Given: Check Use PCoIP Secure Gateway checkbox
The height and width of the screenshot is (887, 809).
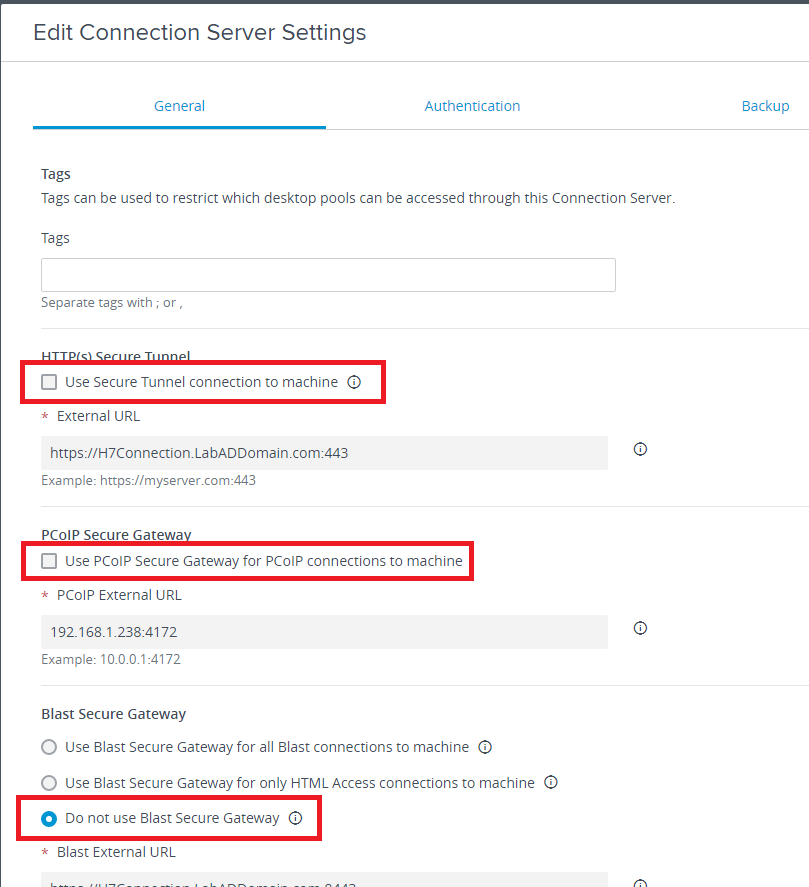Looking at the screenshot, I should (49, 561).
